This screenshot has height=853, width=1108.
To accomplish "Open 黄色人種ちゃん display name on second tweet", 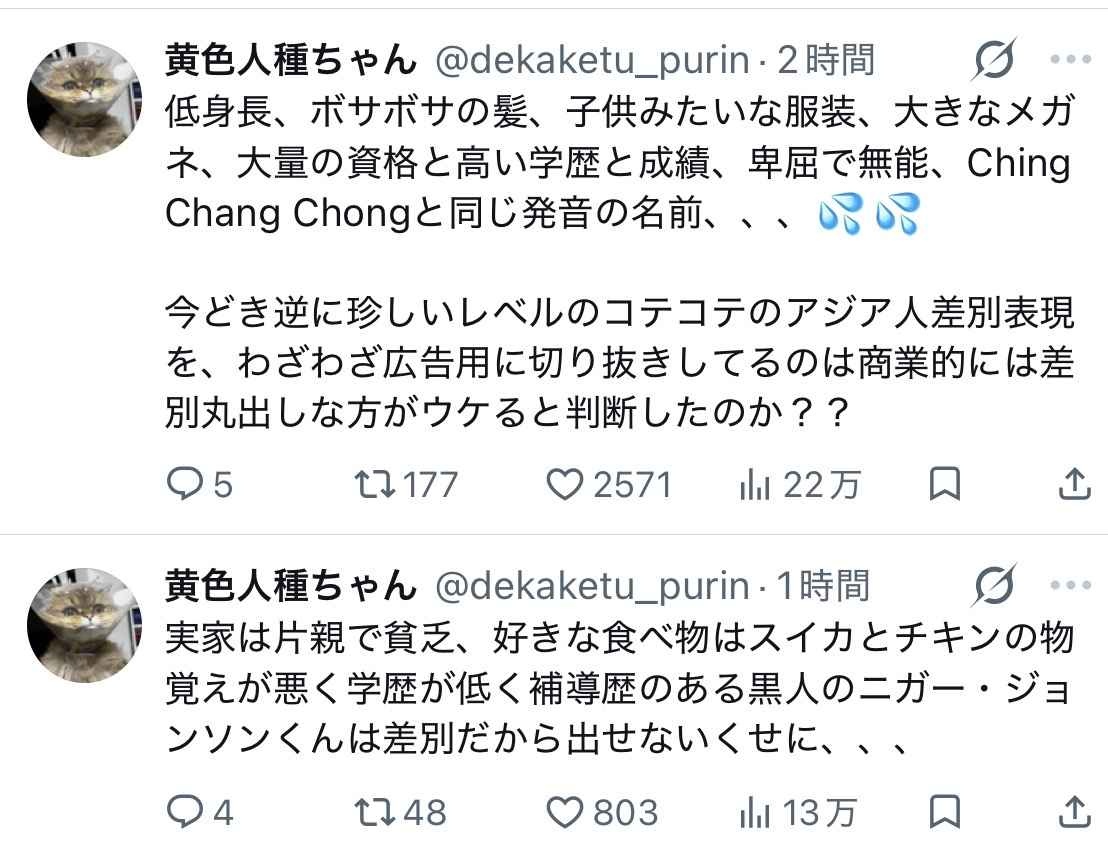I will pyautogui.click(x=290, y=586).
